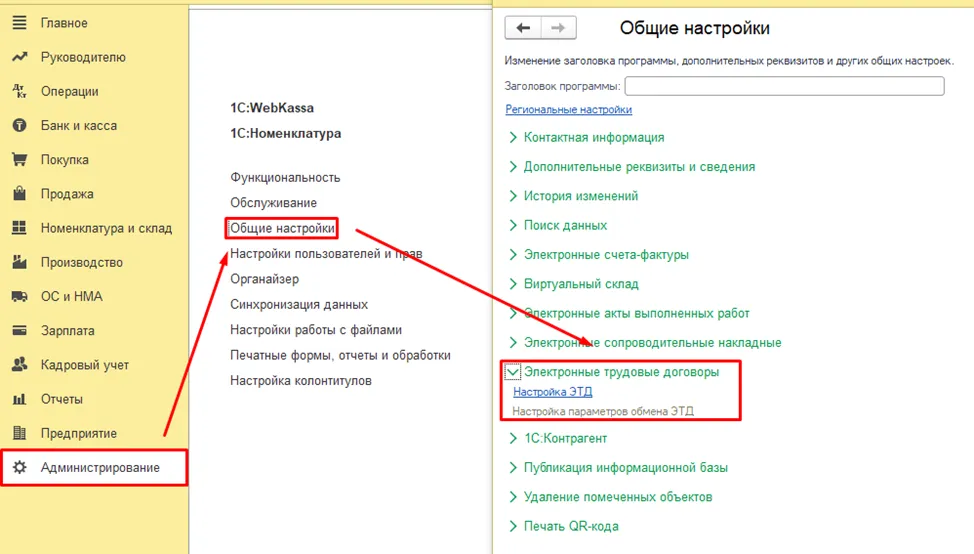Click the hamburger icon next to Главное
This screenshot has height=554, width=974.
pos(19,23)
